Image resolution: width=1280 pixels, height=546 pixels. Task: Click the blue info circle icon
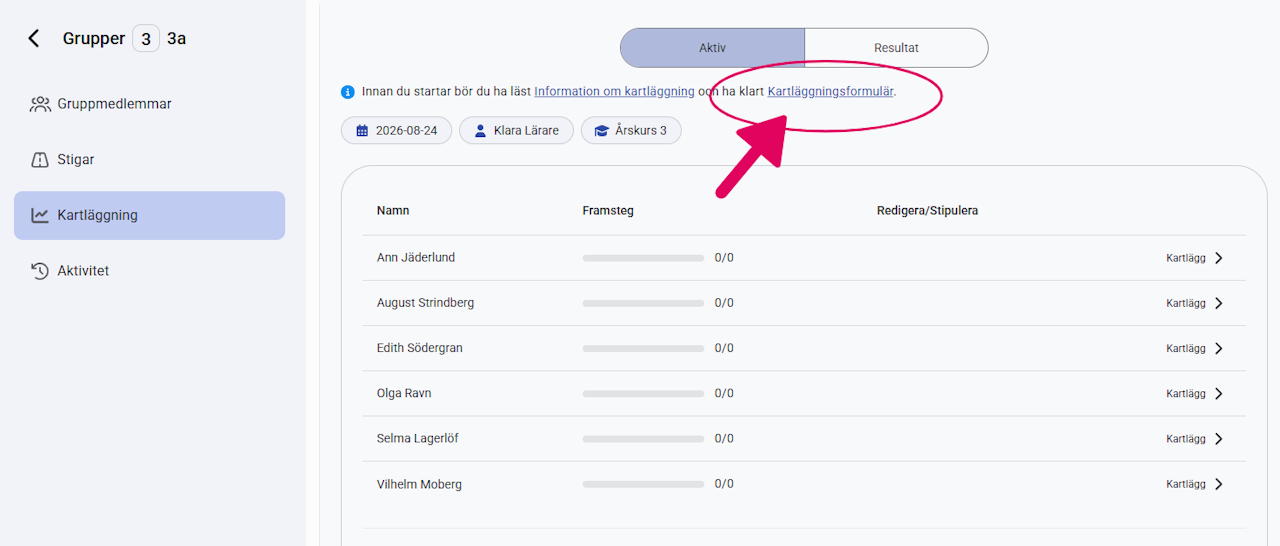point(348,92)
